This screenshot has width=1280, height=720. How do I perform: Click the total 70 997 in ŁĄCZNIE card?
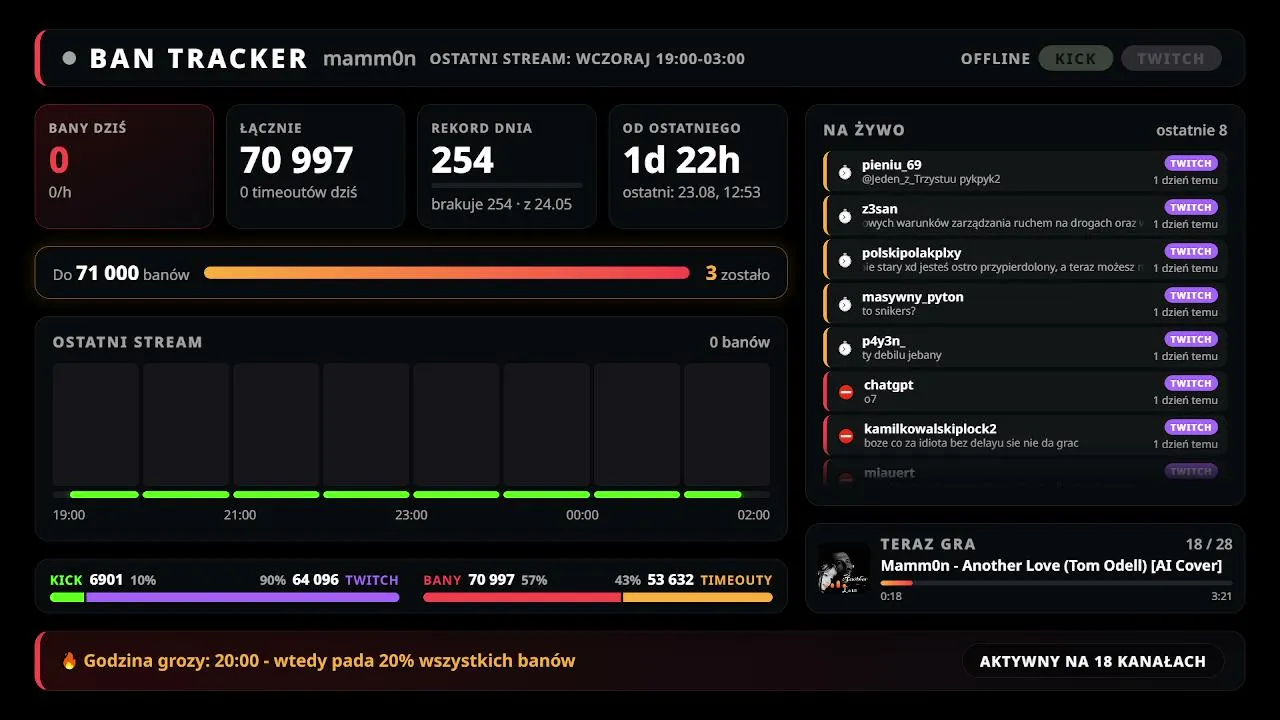pos(297,160)
